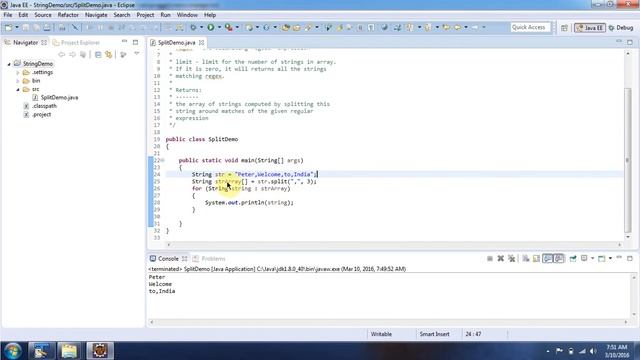Click Terminate in the Console toolbar
Image resolution: width=640 pixels, height=360 pixels.
pyautogui.click(x=490, y=258)
